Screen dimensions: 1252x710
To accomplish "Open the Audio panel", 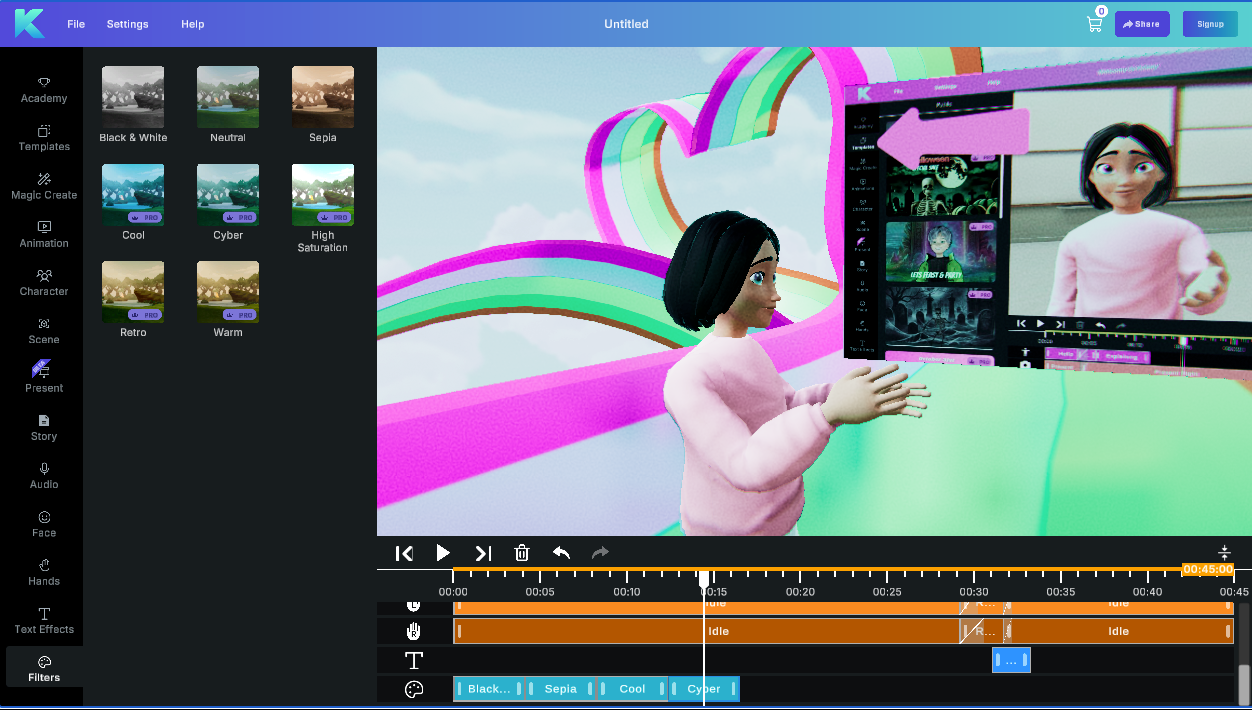I will [x=43, y=476].
